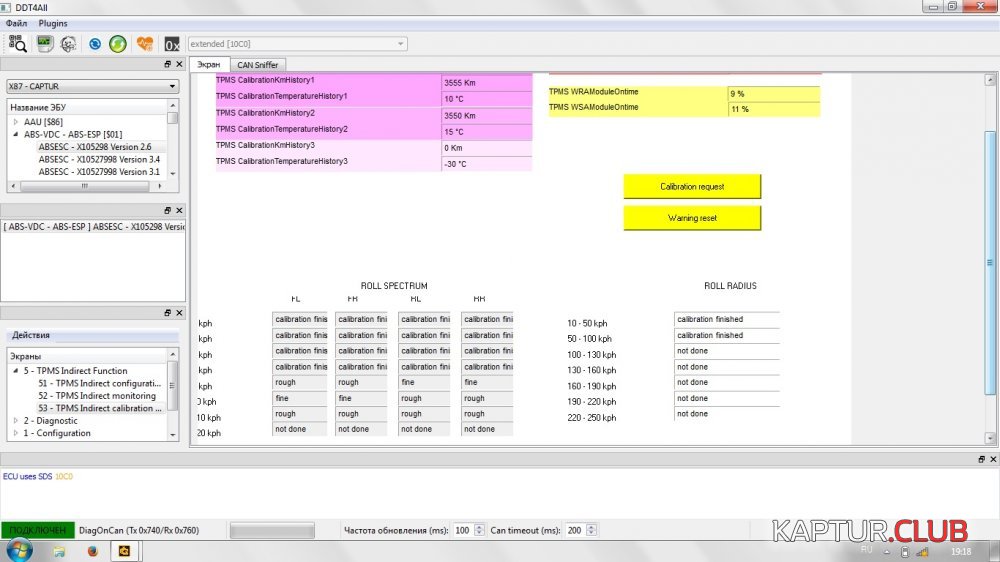Screen dimensions: 1000x562
Task: Expand the 2 - Diagnostic node
Action: pyautogui.click(x=16, y=421)
